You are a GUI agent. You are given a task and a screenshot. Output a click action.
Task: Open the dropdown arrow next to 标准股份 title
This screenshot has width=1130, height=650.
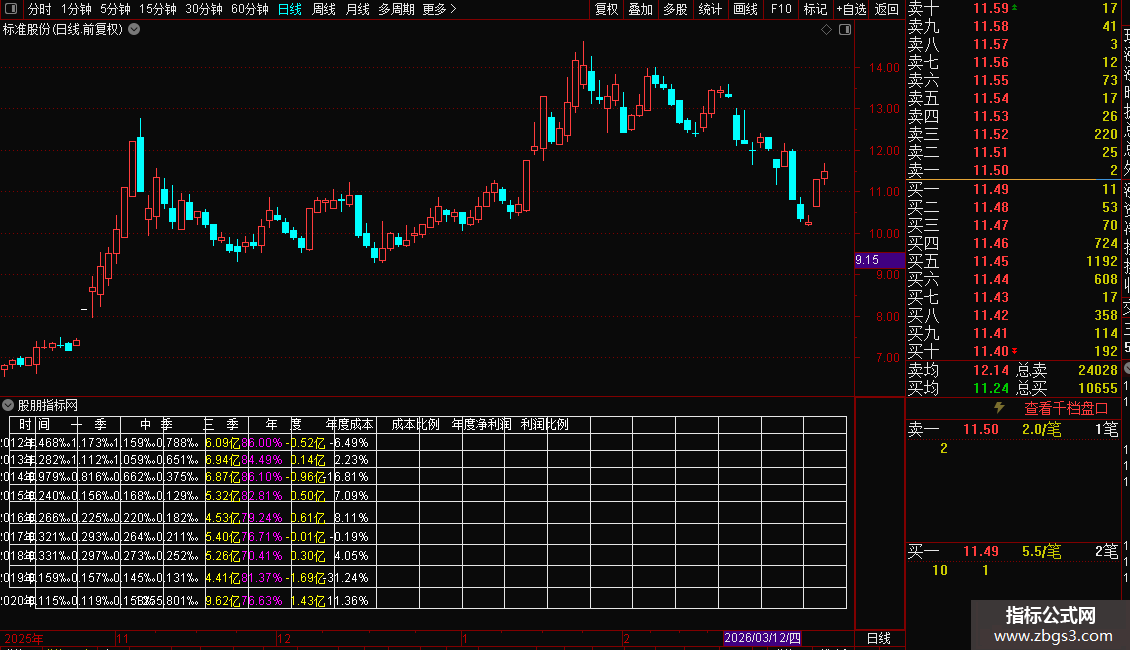pos(134,30)
